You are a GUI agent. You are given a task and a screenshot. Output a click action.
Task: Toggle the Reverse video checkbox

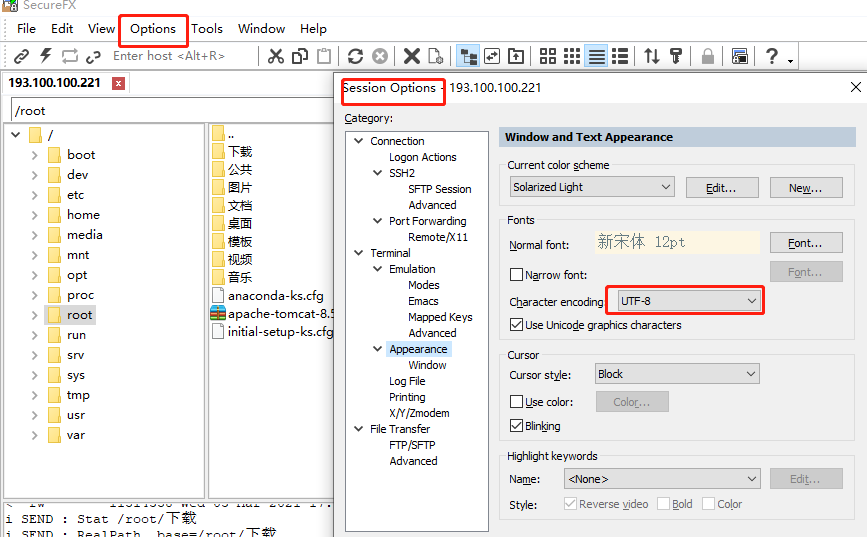click(x=570, y=504)
